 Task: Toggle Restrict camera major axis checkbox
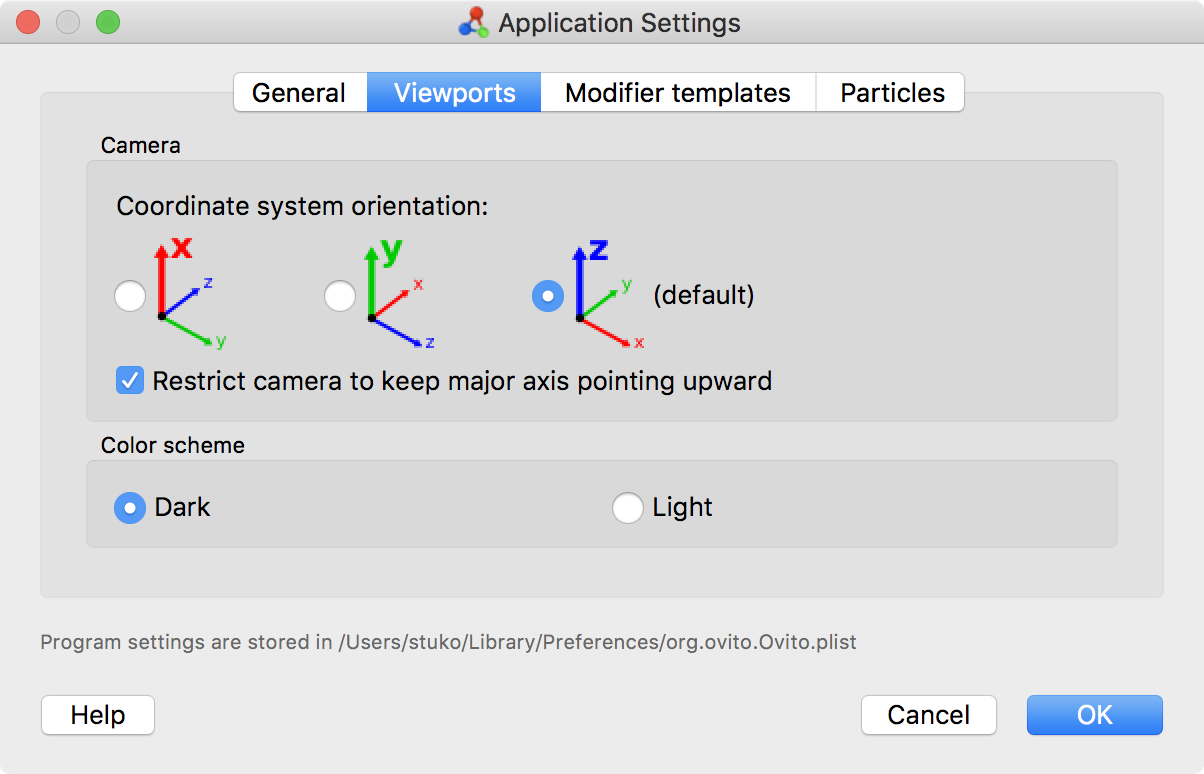(130, 381)
